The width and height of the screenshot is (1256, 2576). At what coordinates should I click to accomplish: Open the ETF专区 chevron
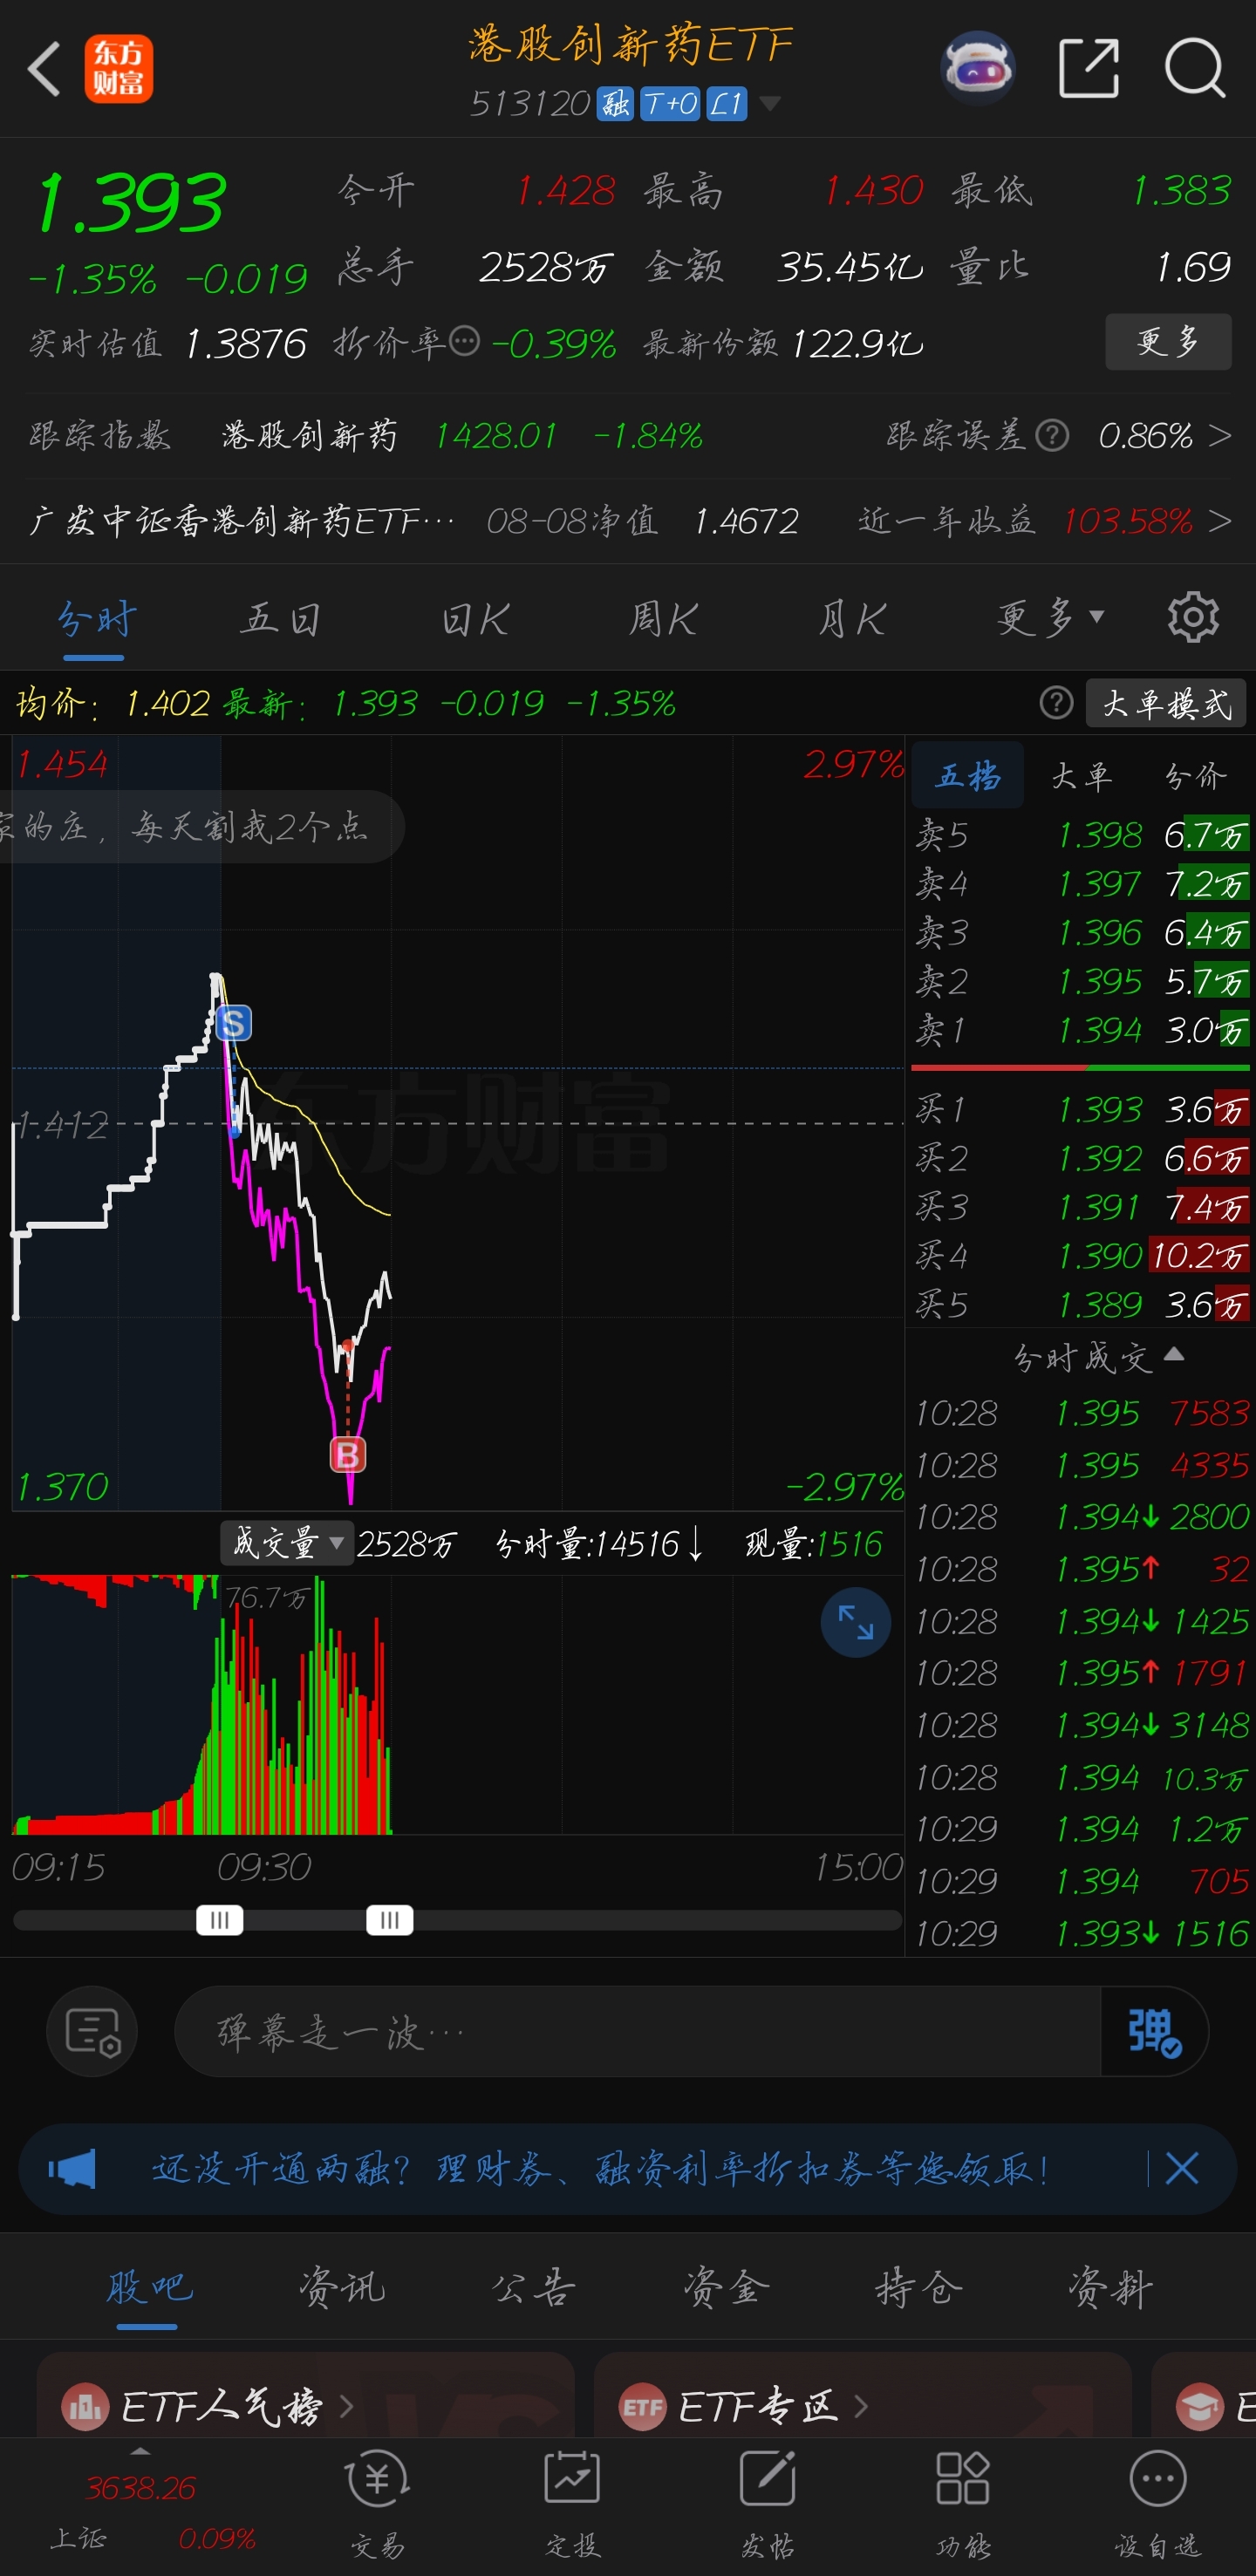(x=860, y=2406)
